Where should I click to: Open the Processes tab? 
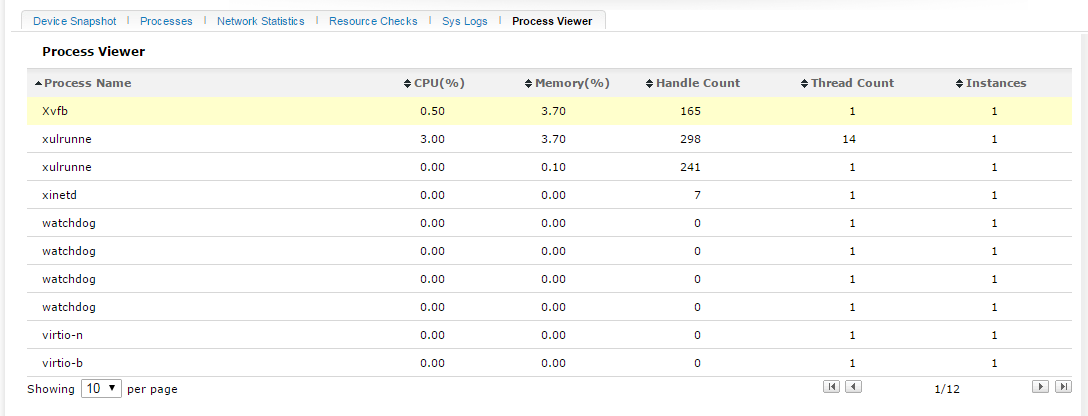coord(166,21)
